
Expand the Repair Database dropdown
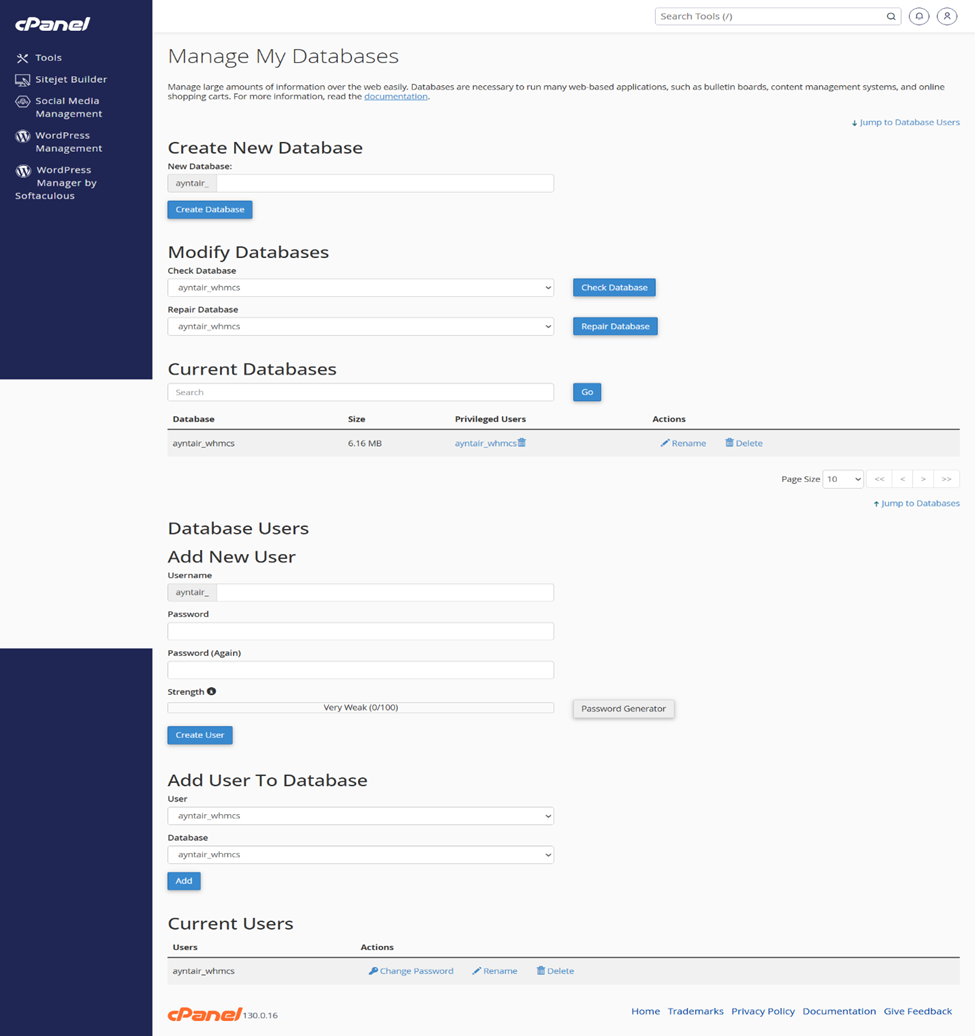pyautogui.click(x=360, y=327)
